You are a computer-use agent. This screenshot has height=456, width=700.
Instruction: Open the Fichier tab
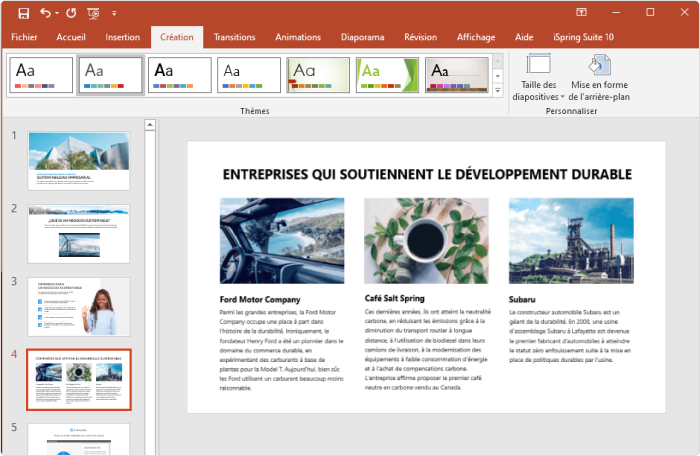tap(24, 37)
